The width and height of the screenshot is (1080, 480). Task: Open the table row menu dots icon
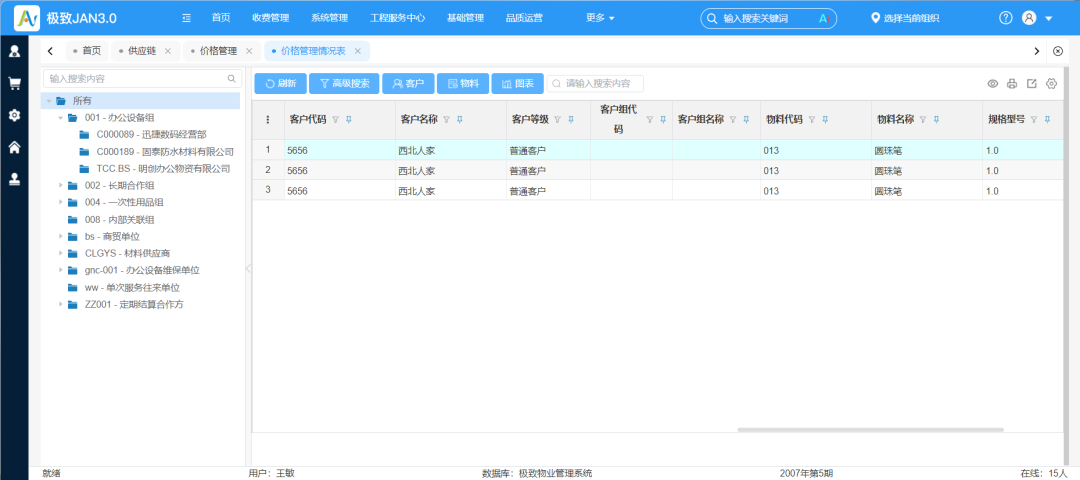[x=268, y=120]
